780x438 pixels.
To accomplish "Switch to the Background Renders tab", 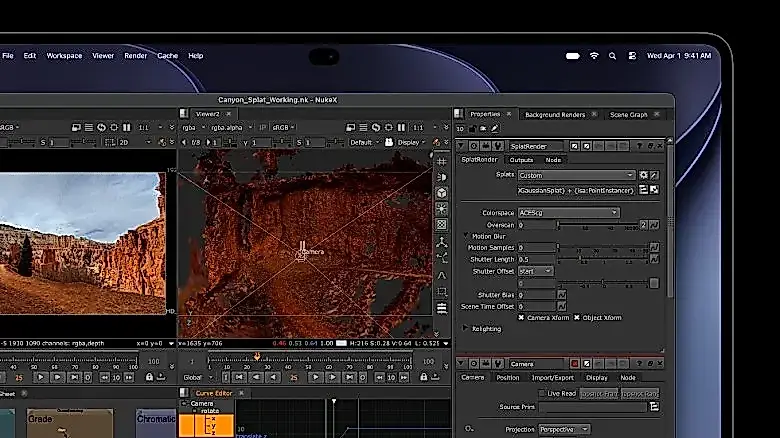I will tap(555, 114).
